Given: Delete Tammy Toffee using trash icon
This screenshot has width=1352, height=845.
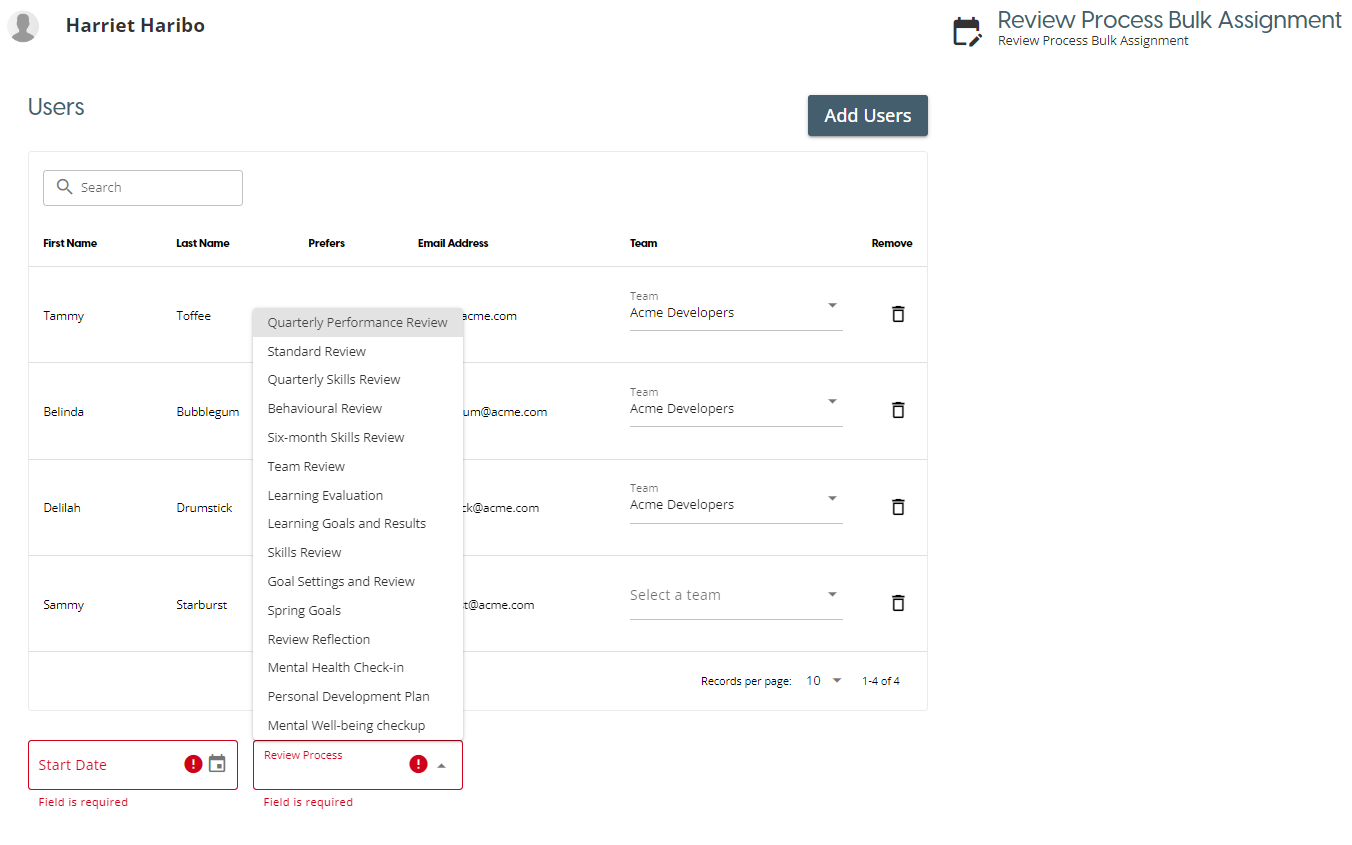Looking at the screenshot, I should point(898,314).
